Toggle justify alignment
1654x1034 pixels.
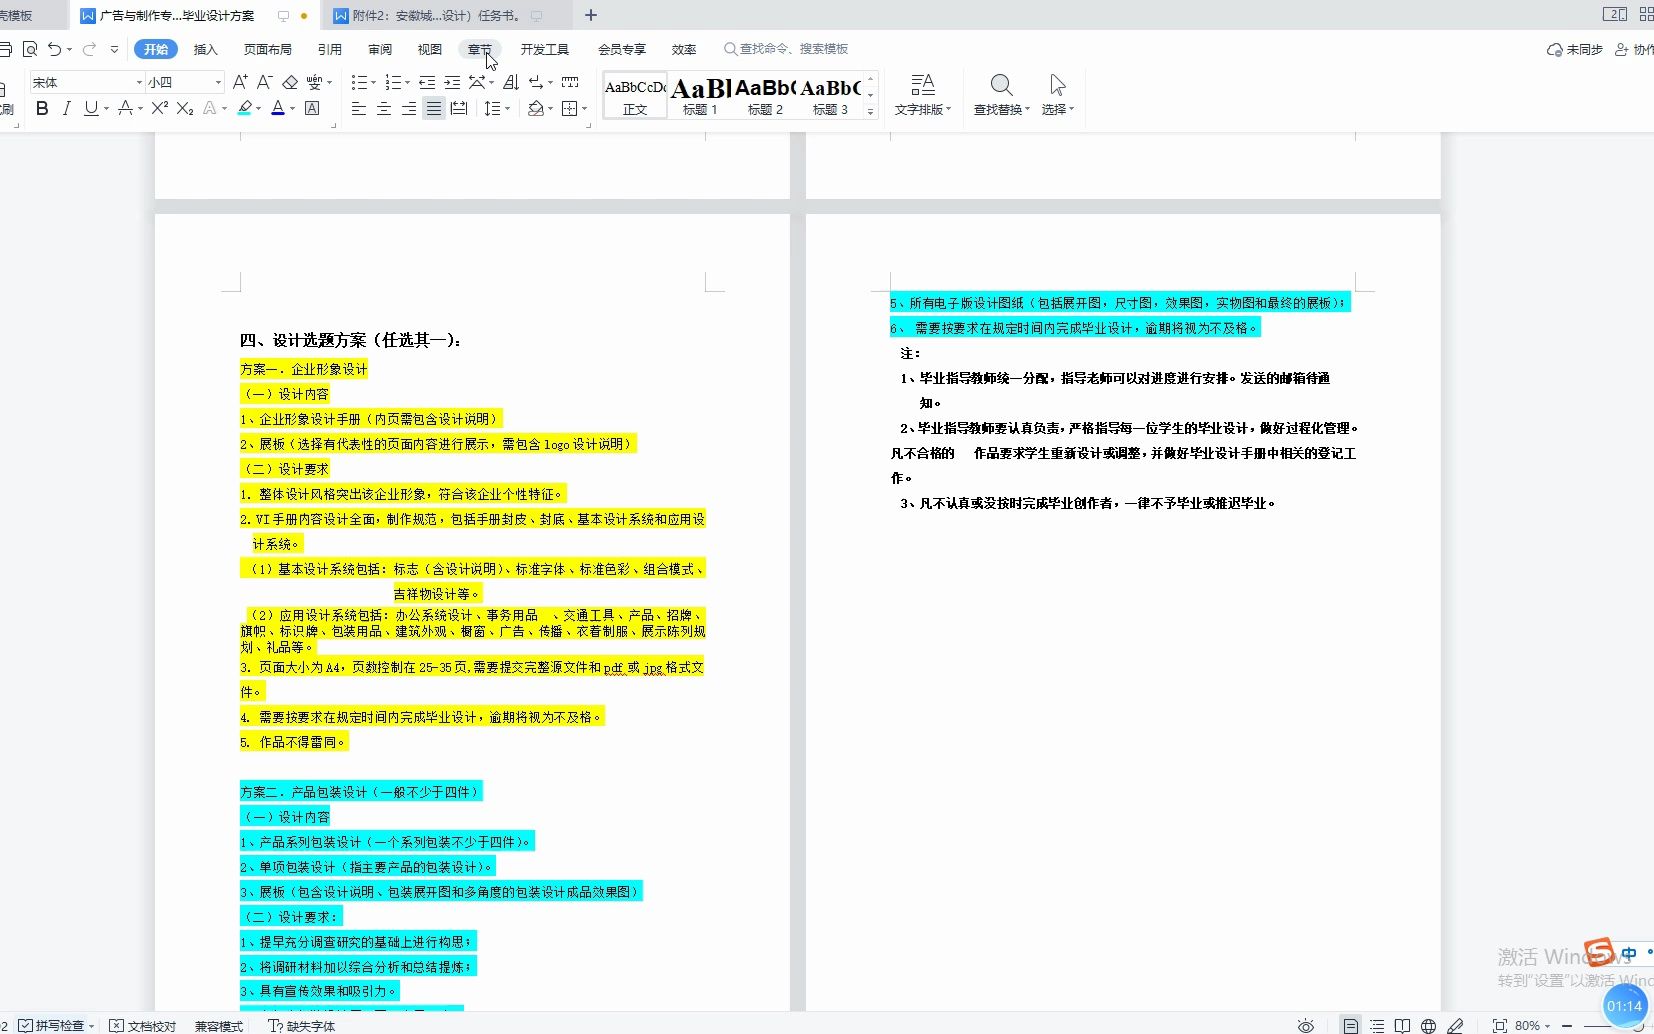coord(433,109)
